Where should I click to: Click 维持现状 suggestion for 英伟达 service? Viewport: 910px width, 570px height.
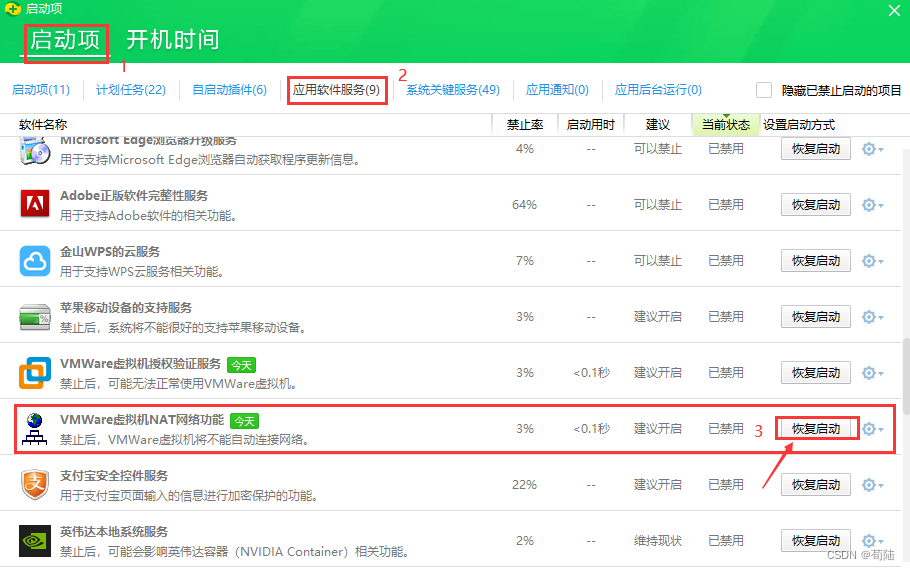658,541
